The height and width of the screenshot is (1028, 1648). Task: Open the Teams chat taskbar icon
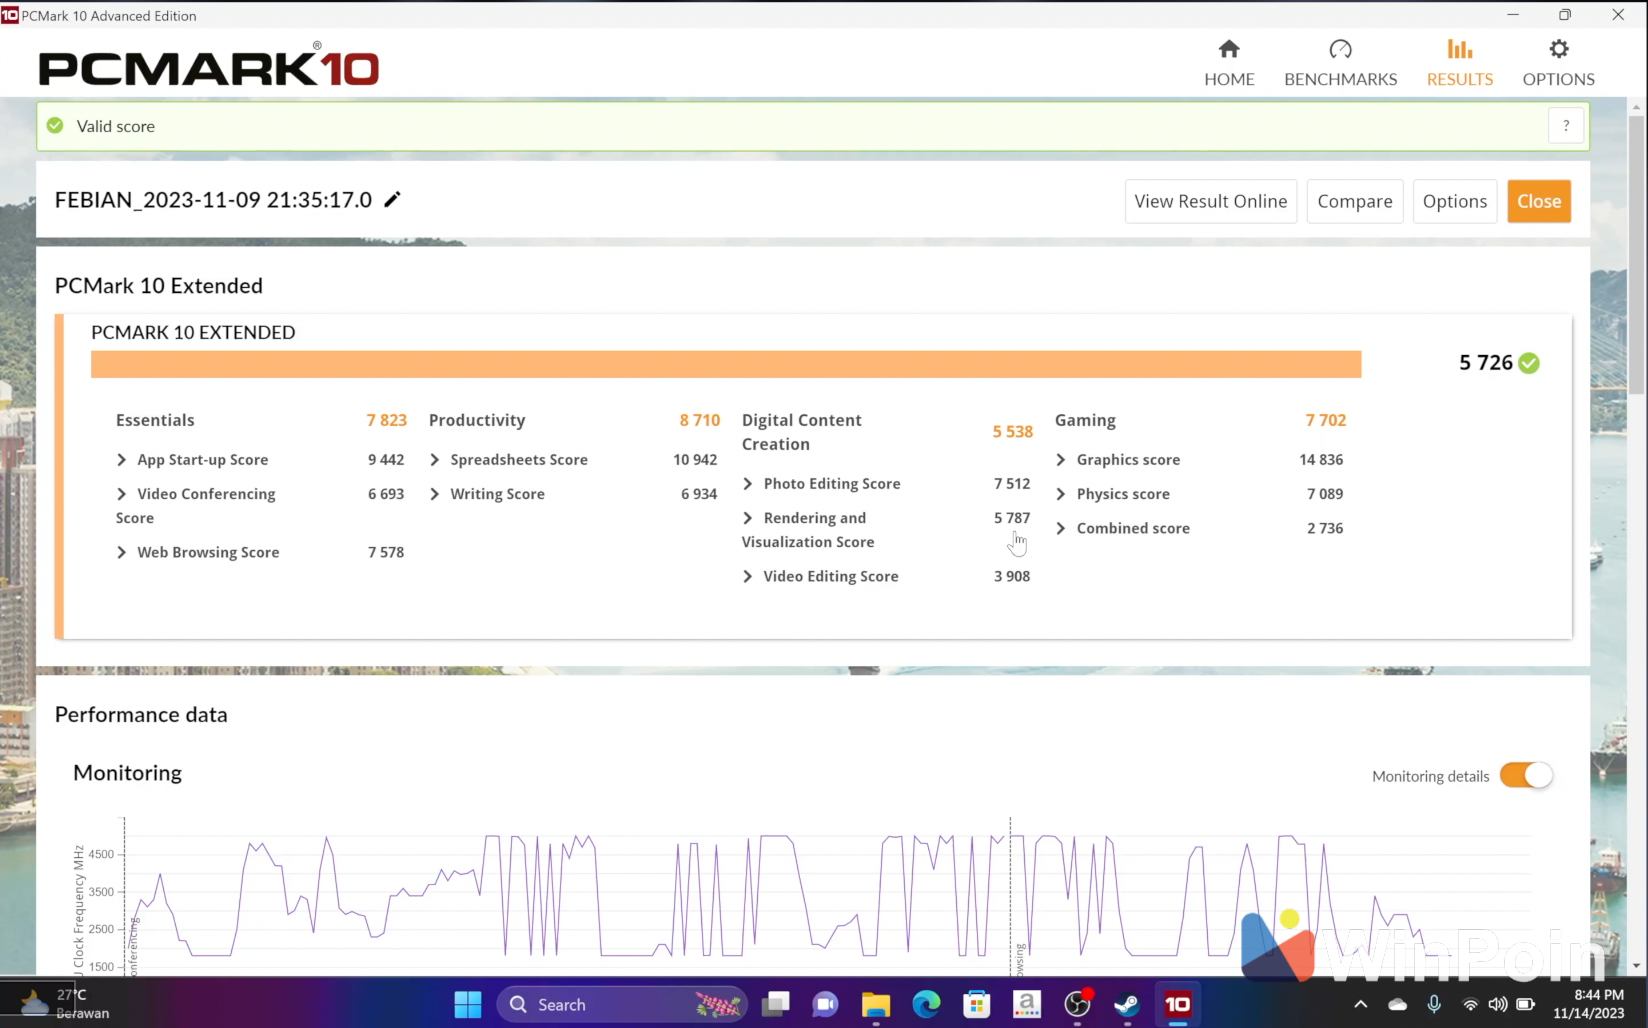click(x=825, y=1004)
